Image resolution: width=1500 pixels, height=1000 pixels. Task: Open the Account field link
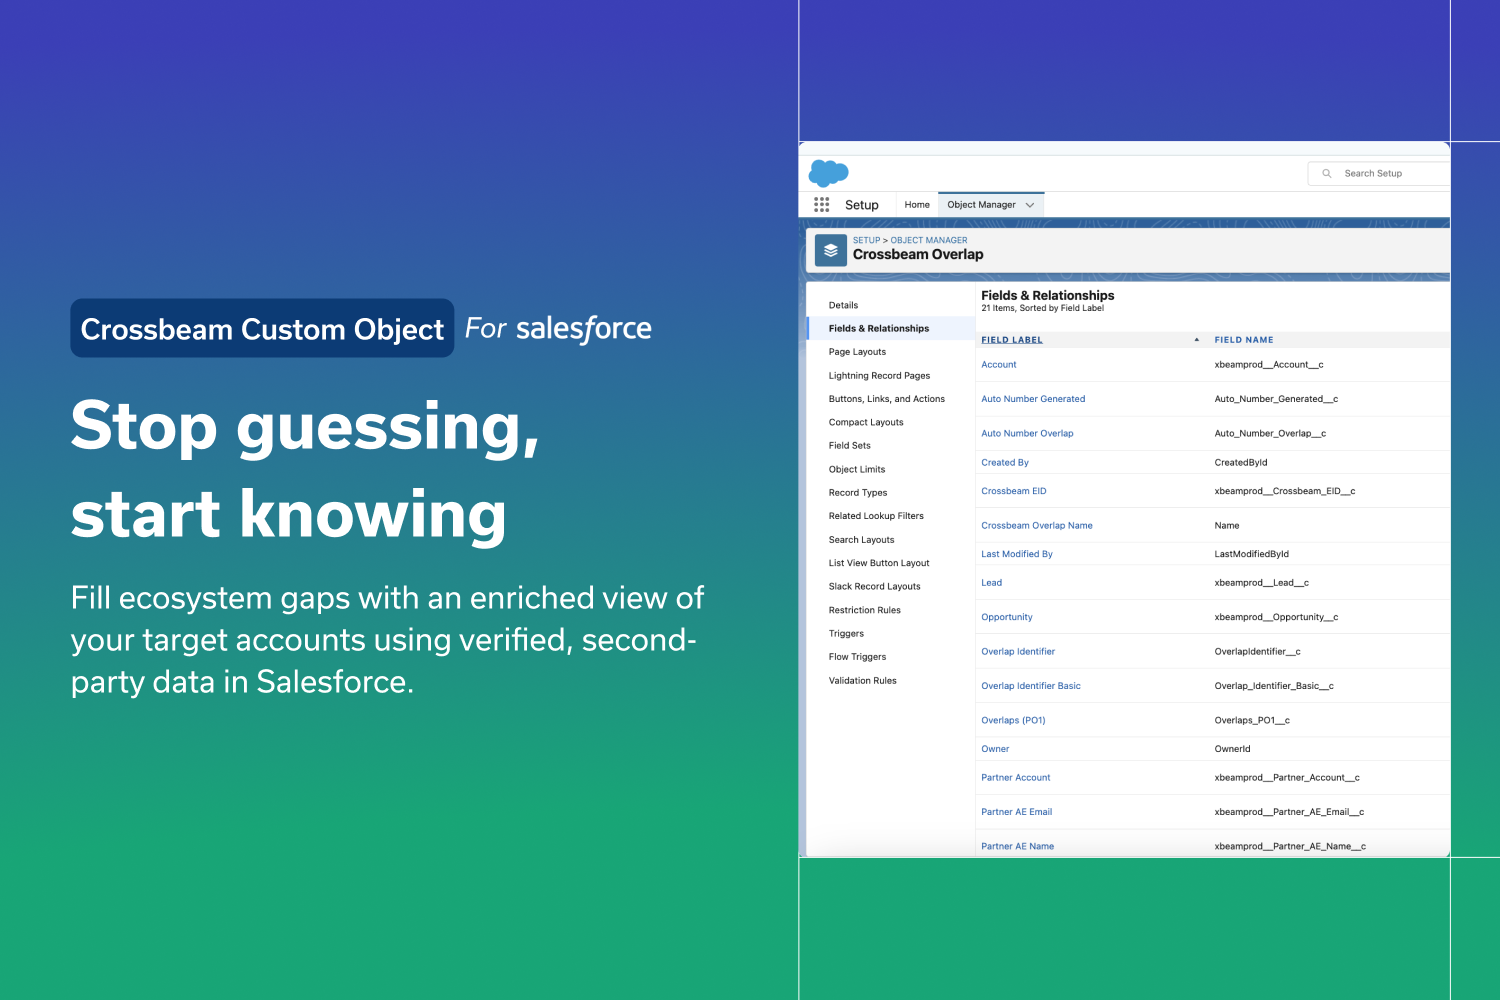tap(998, 365)
